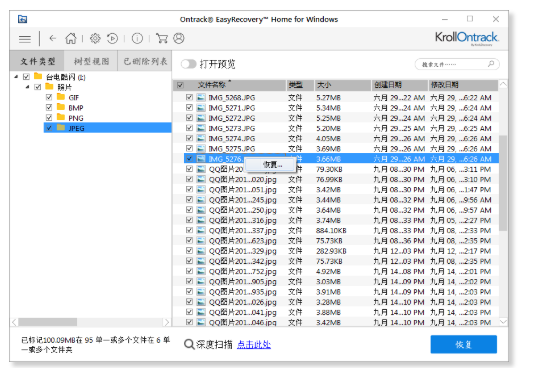Open settings gear icon in toolbar
Screen dimensions: 534x368
[x=95, y=38]
